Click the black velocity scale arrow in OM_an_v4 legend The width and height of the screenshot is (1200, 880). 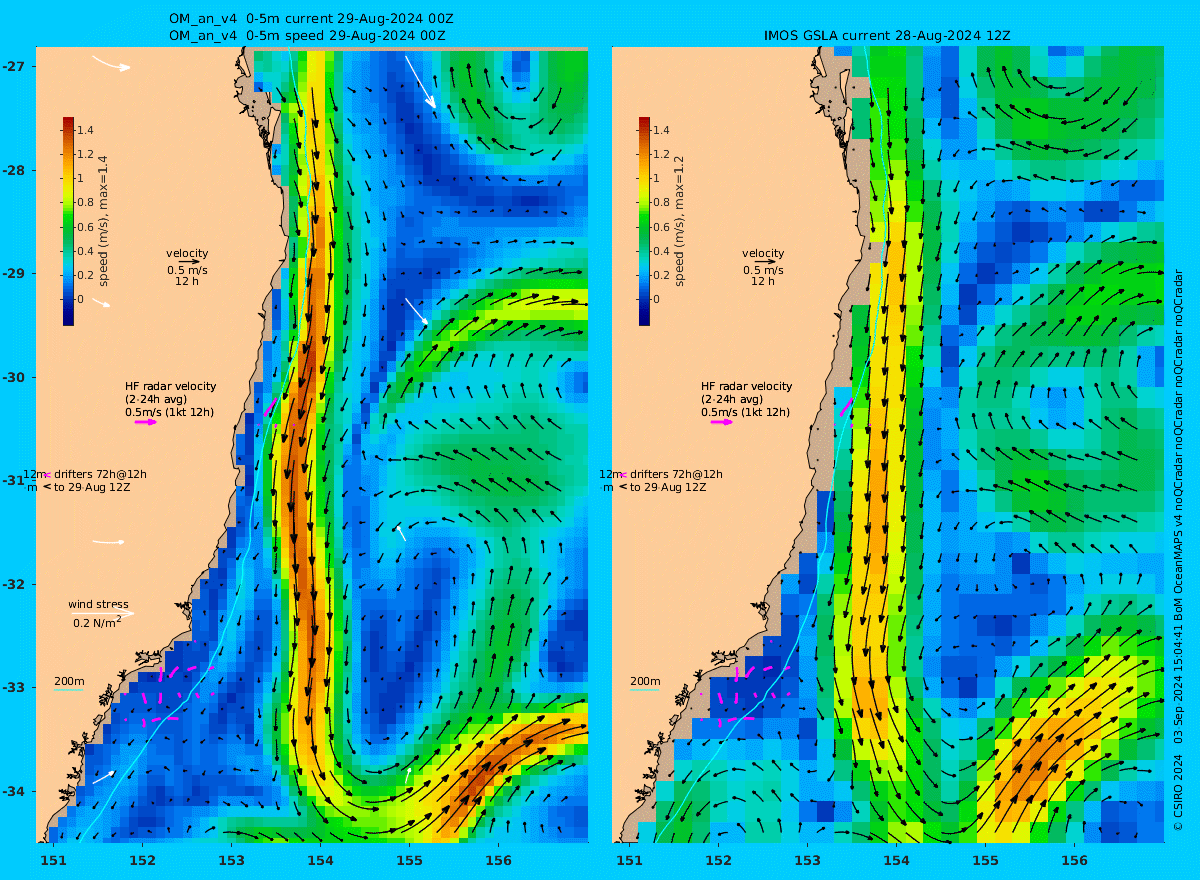pyautogui.click(x=189, y=261)
